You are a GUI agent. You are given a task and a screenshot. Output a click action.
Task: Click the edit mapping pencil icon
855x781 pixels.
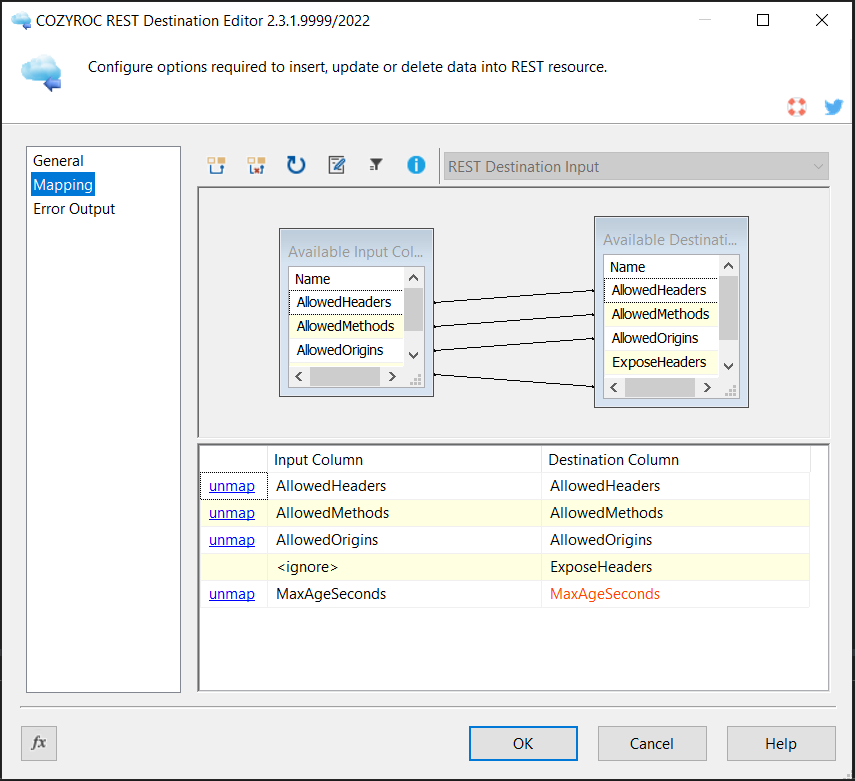click(337, 166)
